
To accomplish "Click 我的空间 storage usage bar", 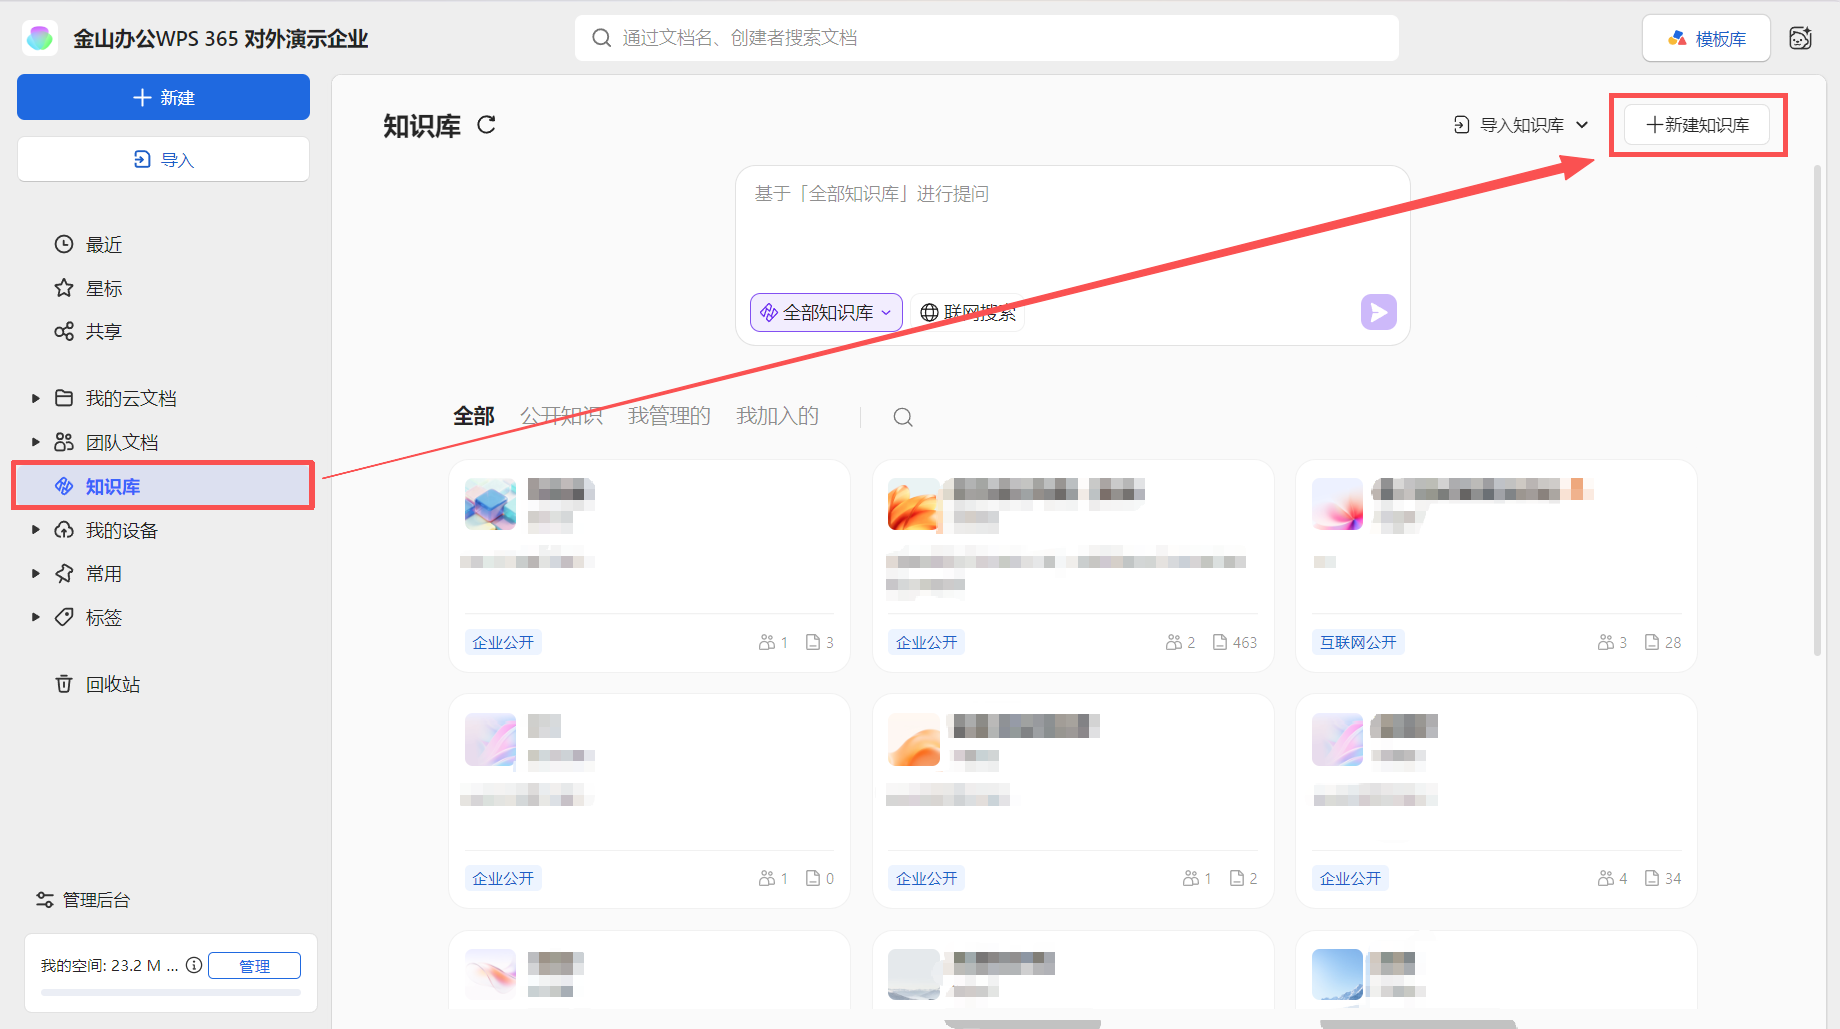I will (x=171, y=993).
